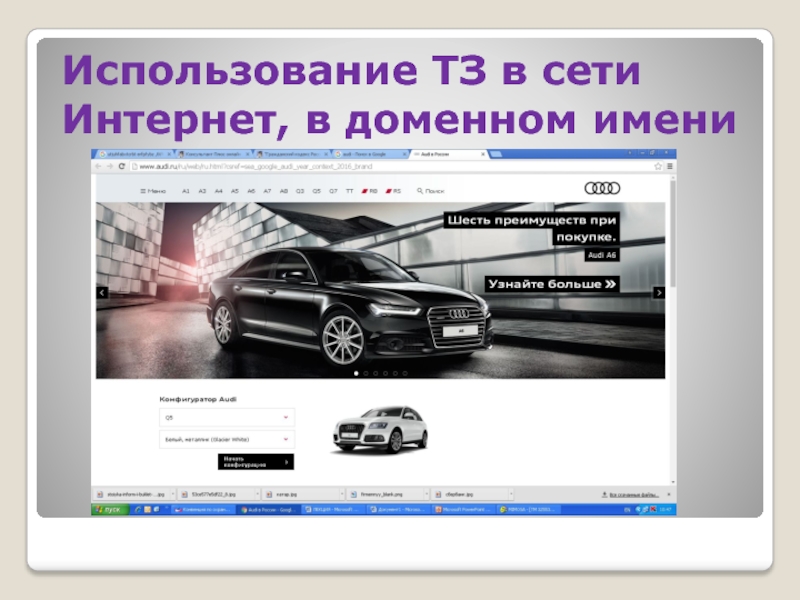The image size is (800, 600).
Task: Select the A8 model link
Action: coord(284,191)
